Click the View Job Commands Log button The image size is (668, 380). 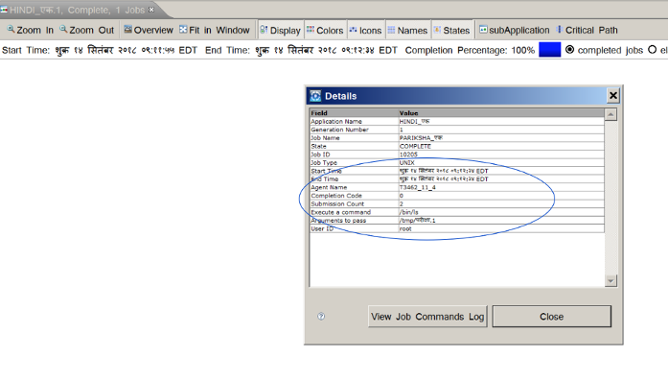pyautogui.click(x=427, y=317)
